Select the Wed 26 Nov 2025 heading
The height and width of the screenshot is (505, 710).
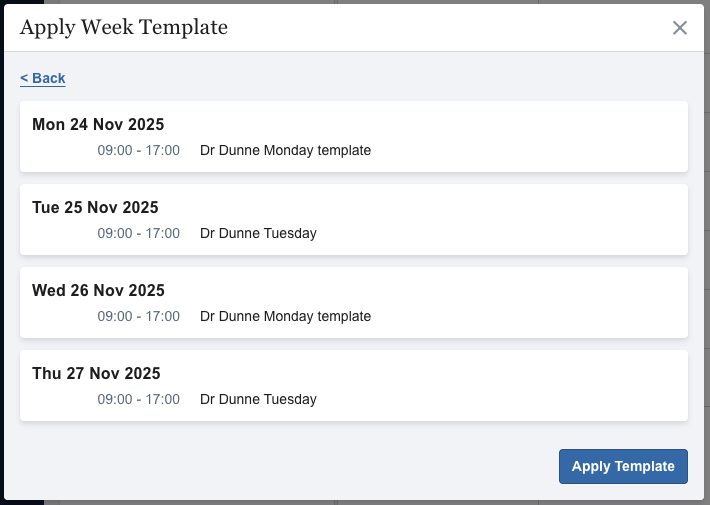[98, 291]
